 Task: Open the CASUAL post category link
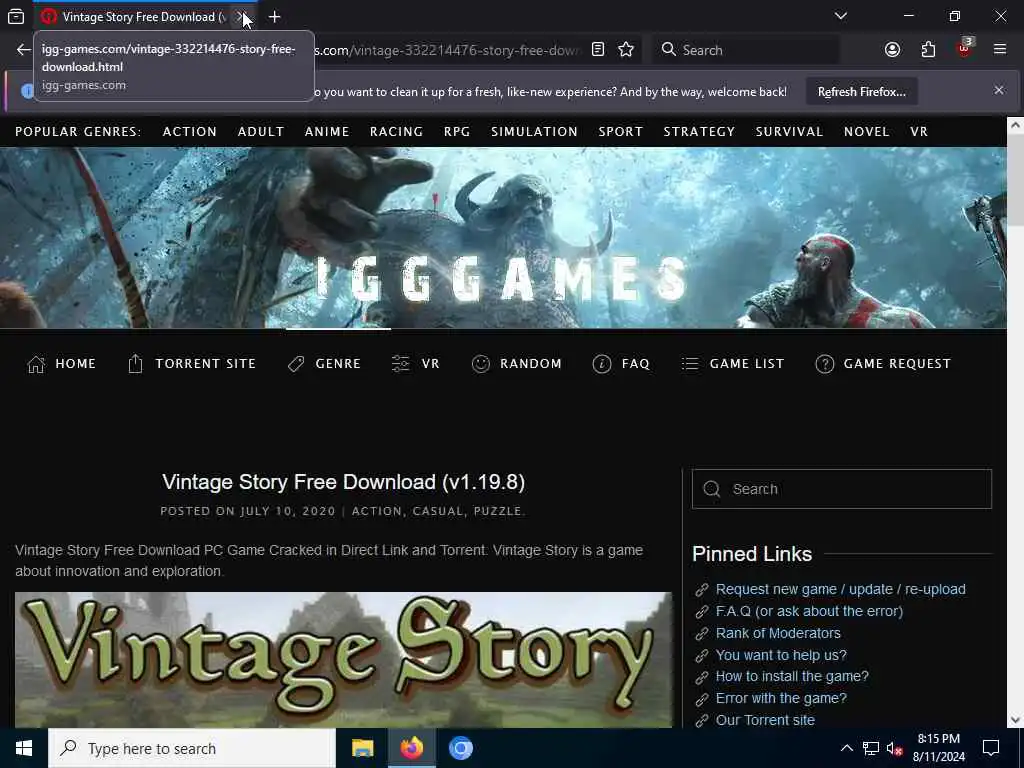point(438,511)
